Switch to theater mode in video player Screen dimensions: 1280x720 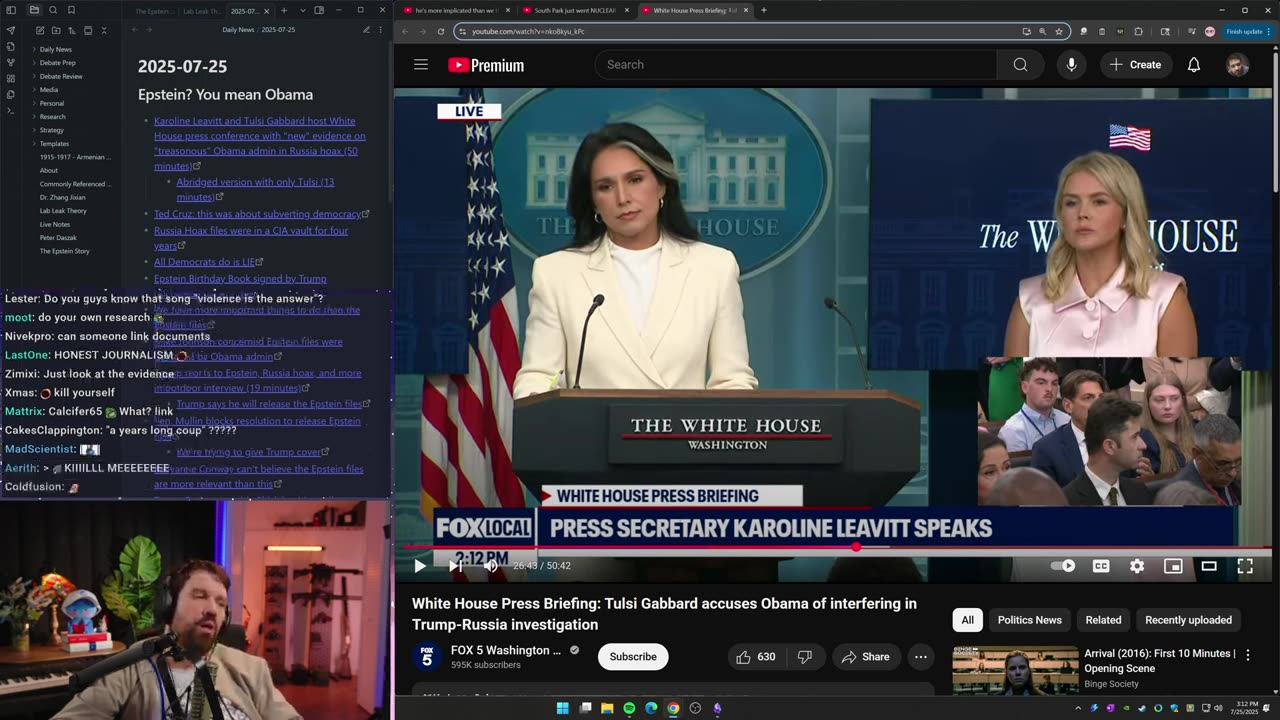1209,566
